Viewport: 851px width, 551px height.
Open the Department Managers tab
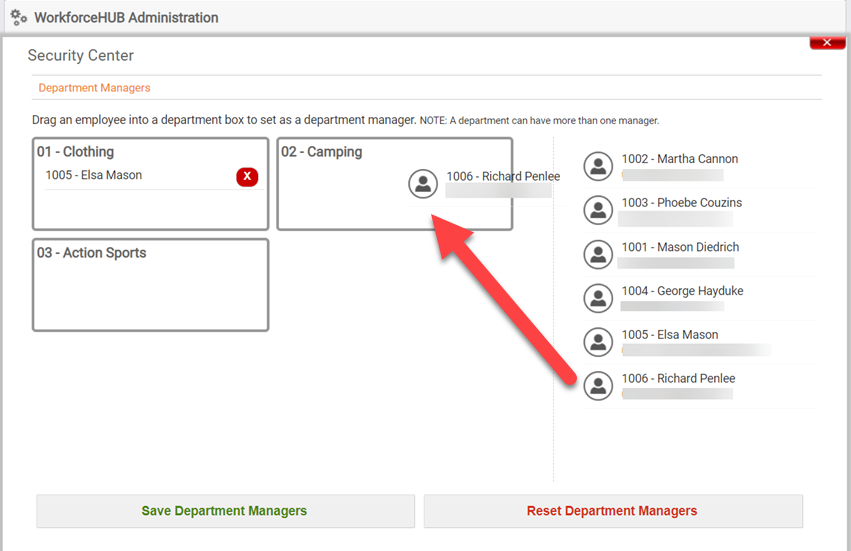(x=94, y=88)
